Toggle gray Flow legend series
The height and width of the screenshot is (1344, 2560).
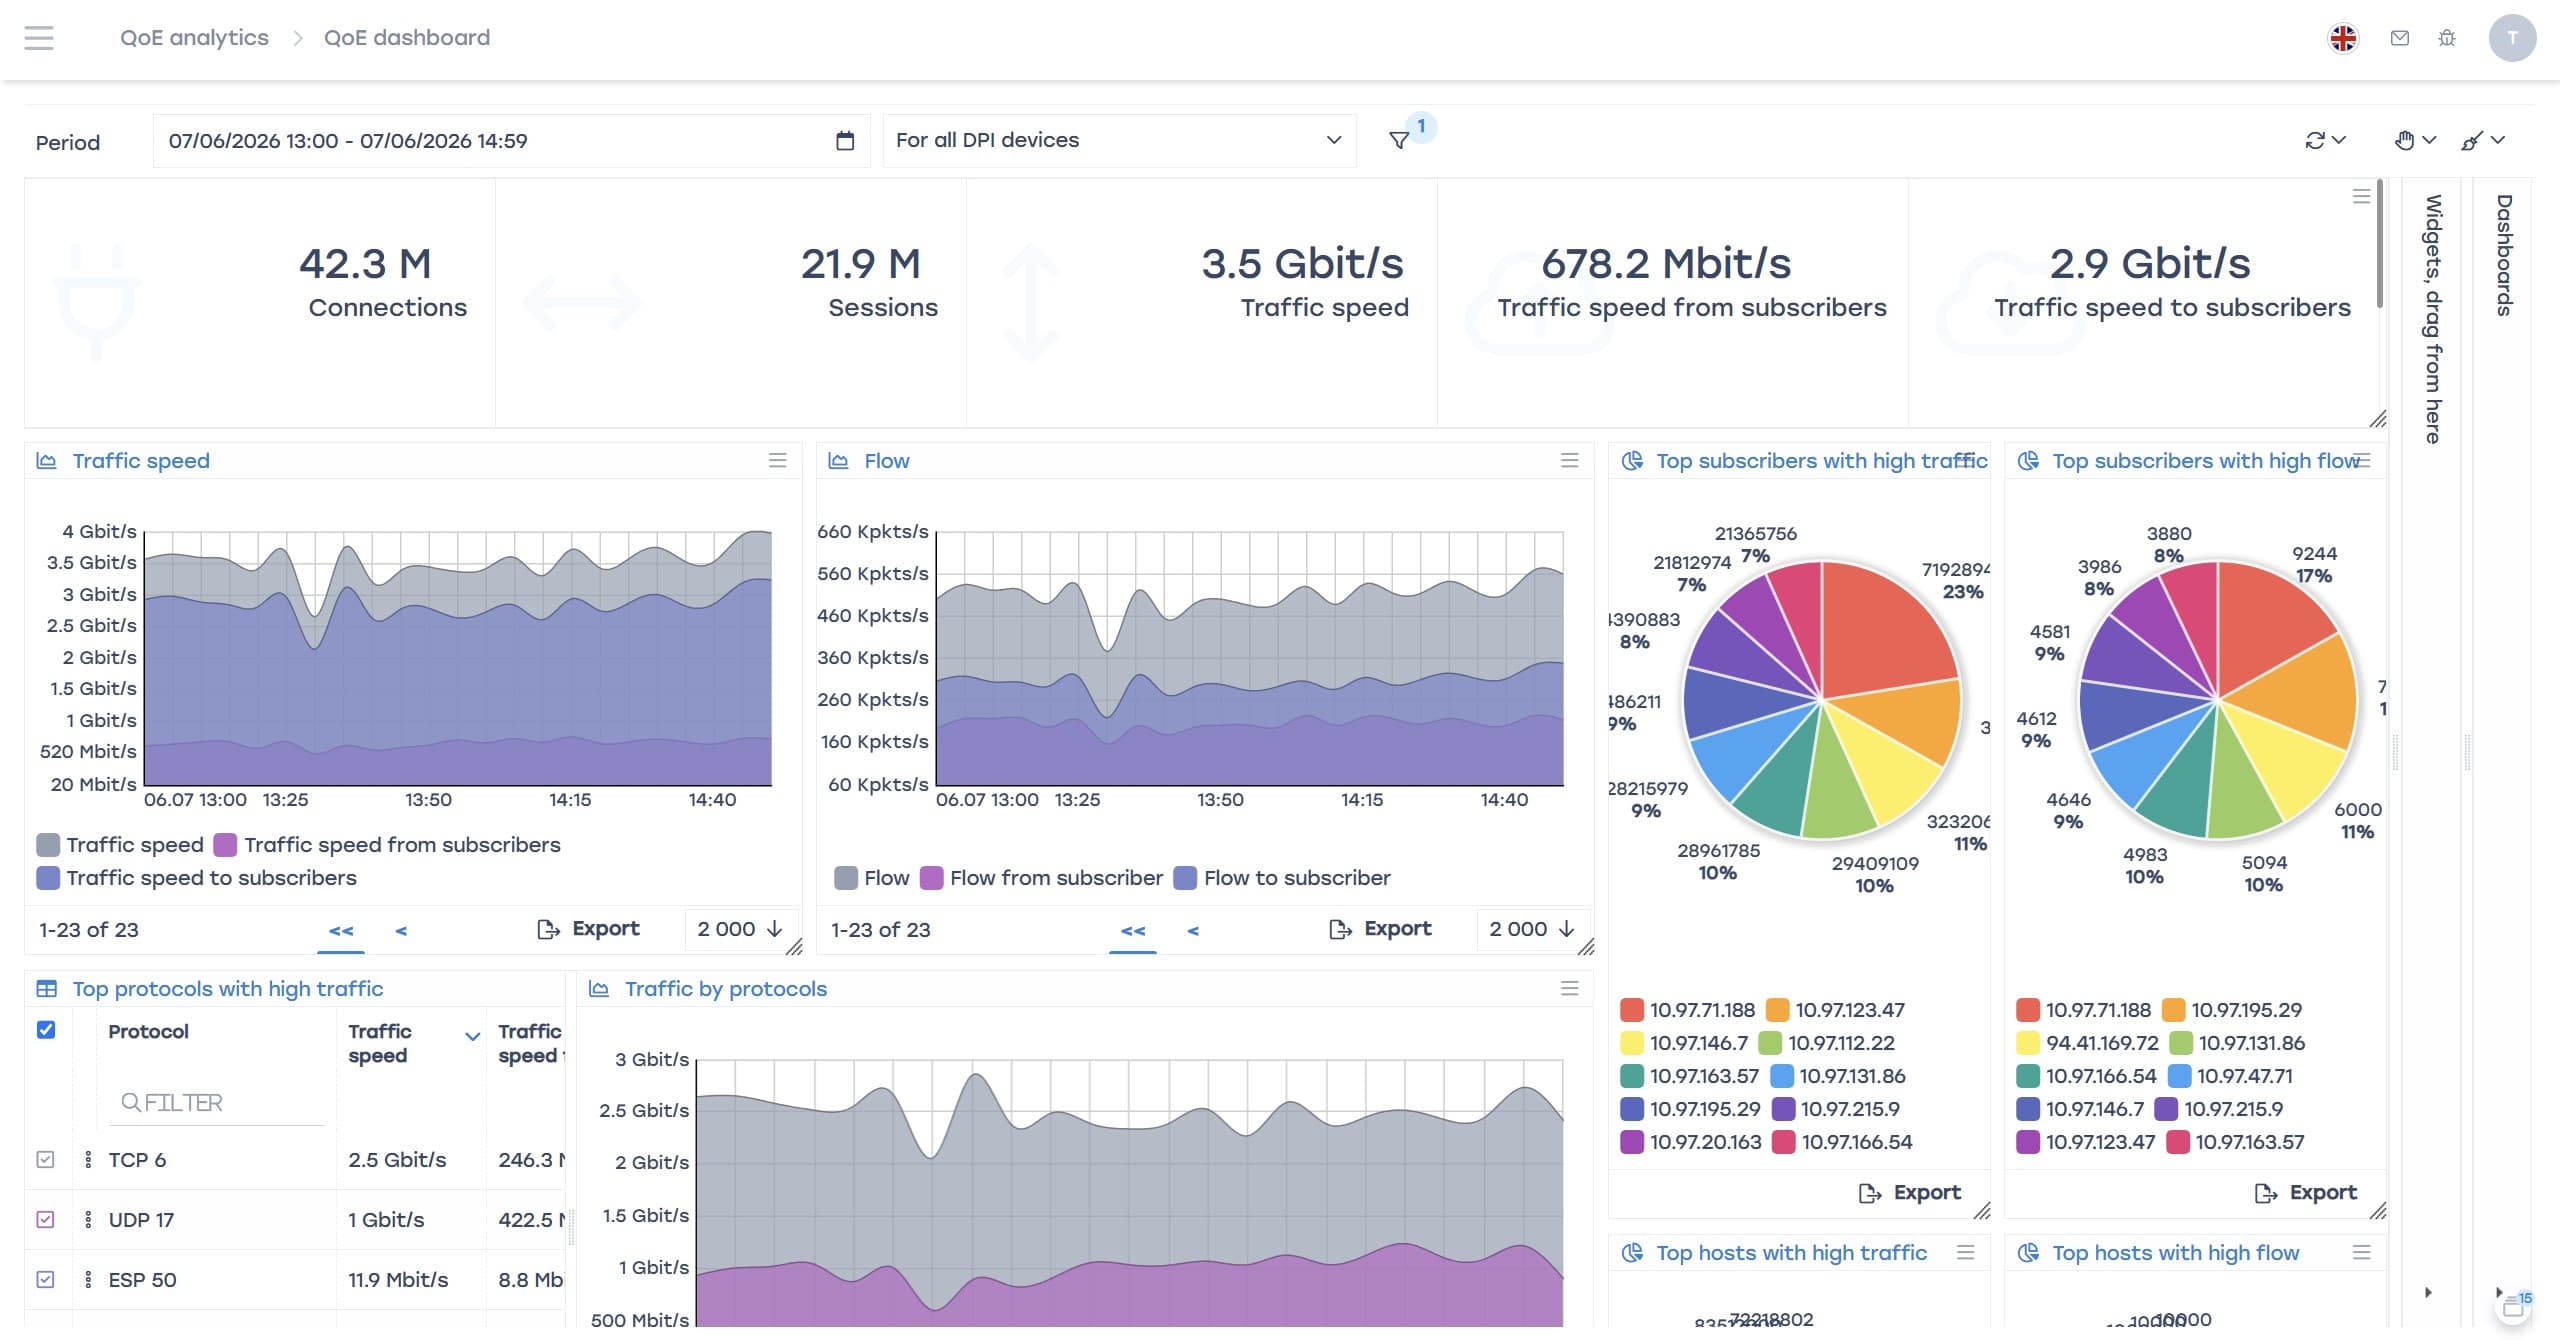[x=872, y=877]
